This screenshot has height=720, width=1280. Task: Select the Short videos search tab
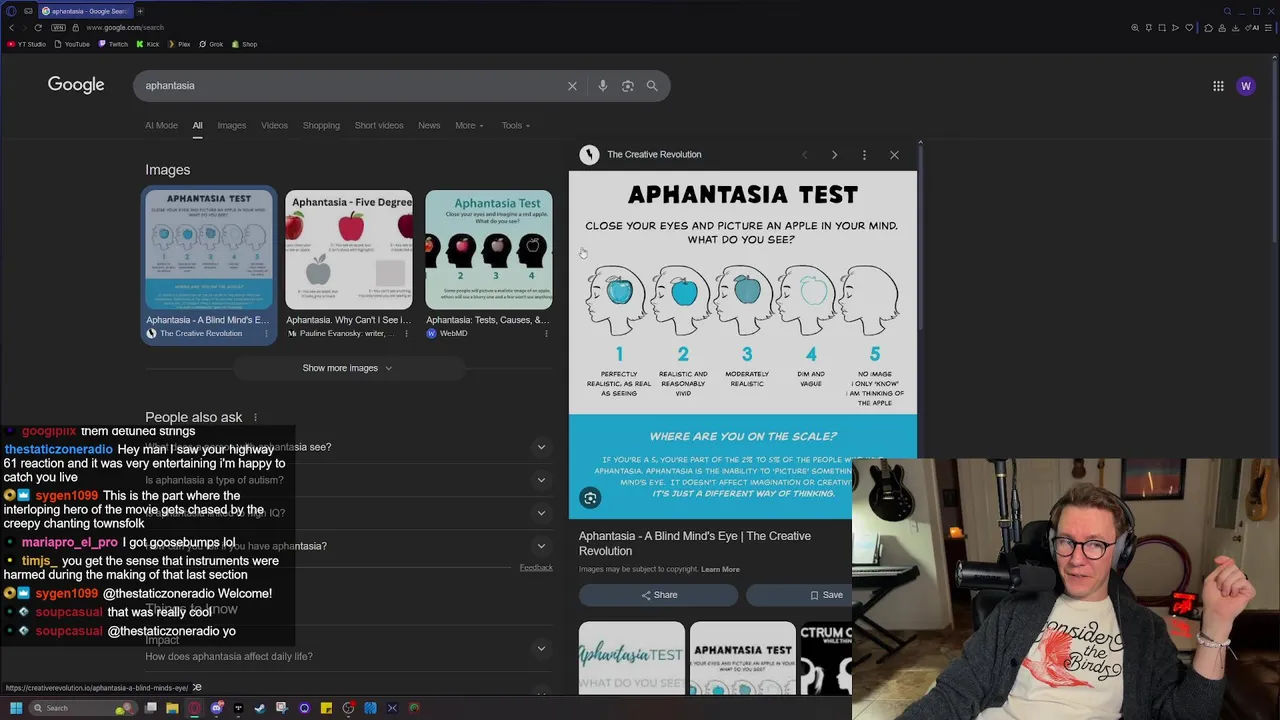pos(379,126)
